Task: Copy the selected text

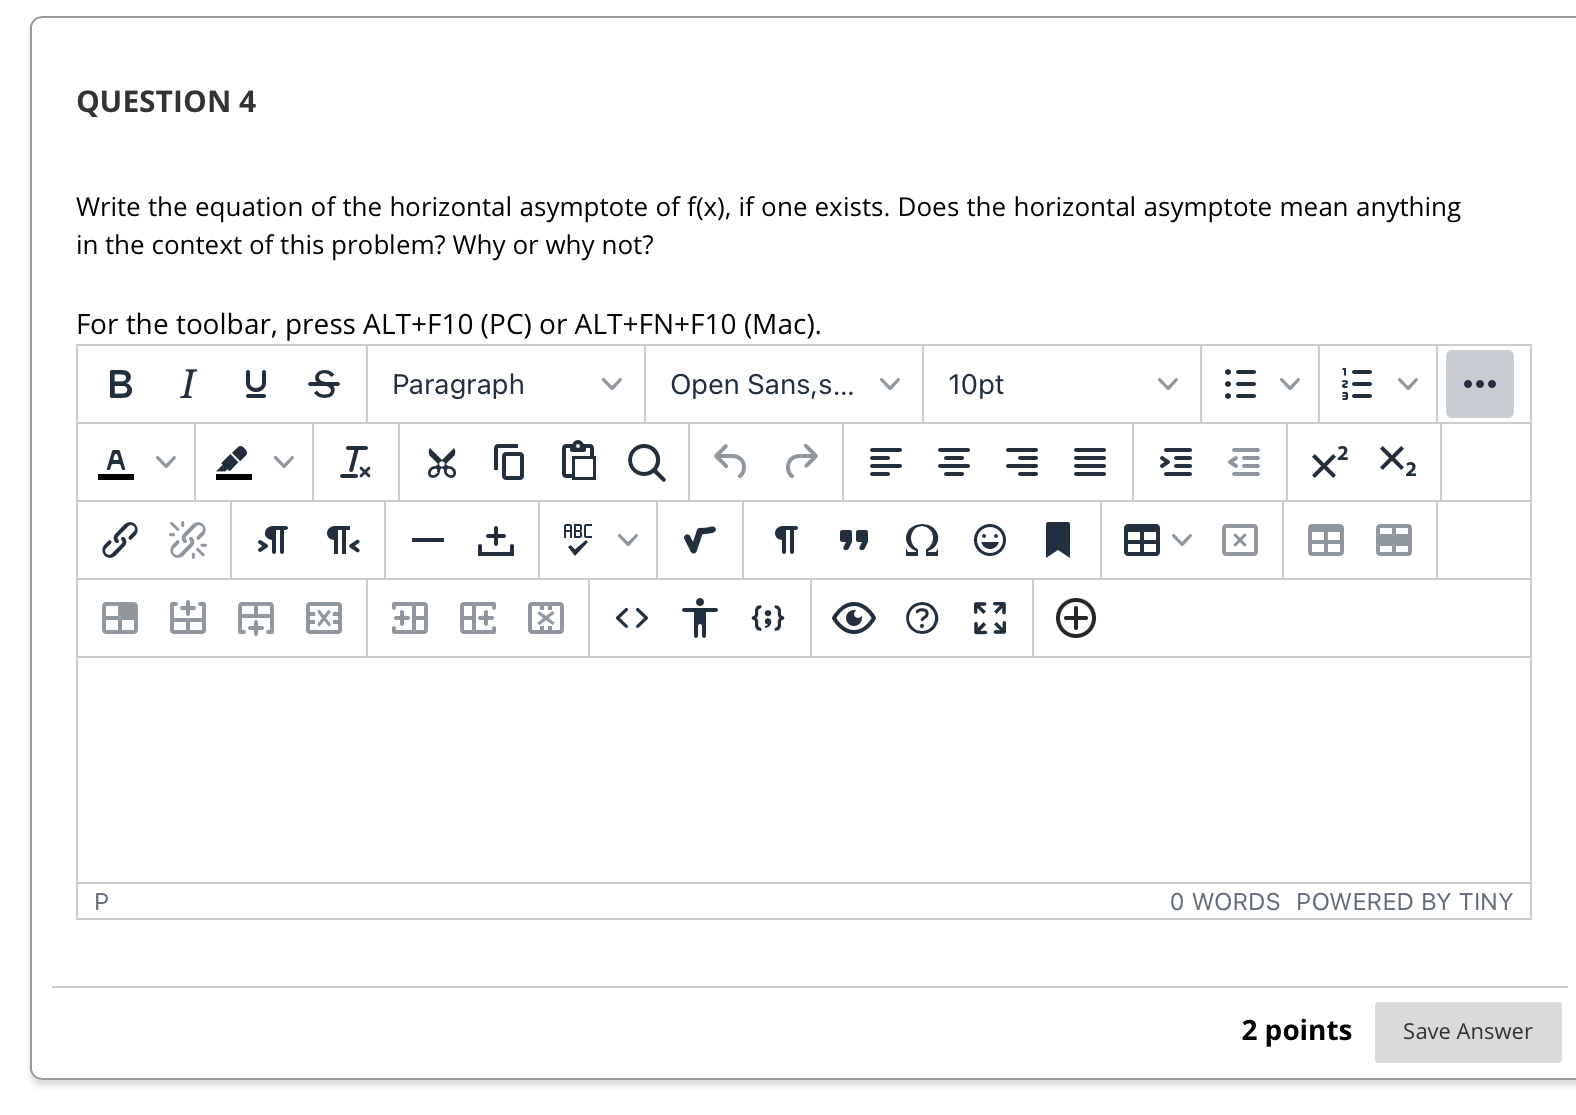Action: [x=510, y=462]
